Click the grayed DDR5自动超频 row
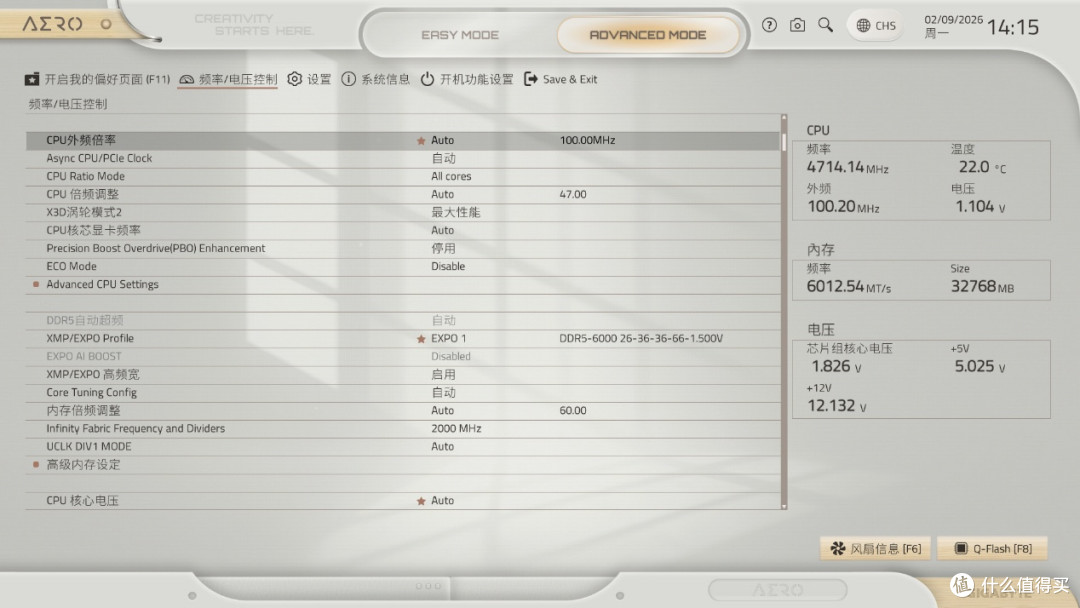The height and width of the screenshot is (608, 1080). [403, 320]
